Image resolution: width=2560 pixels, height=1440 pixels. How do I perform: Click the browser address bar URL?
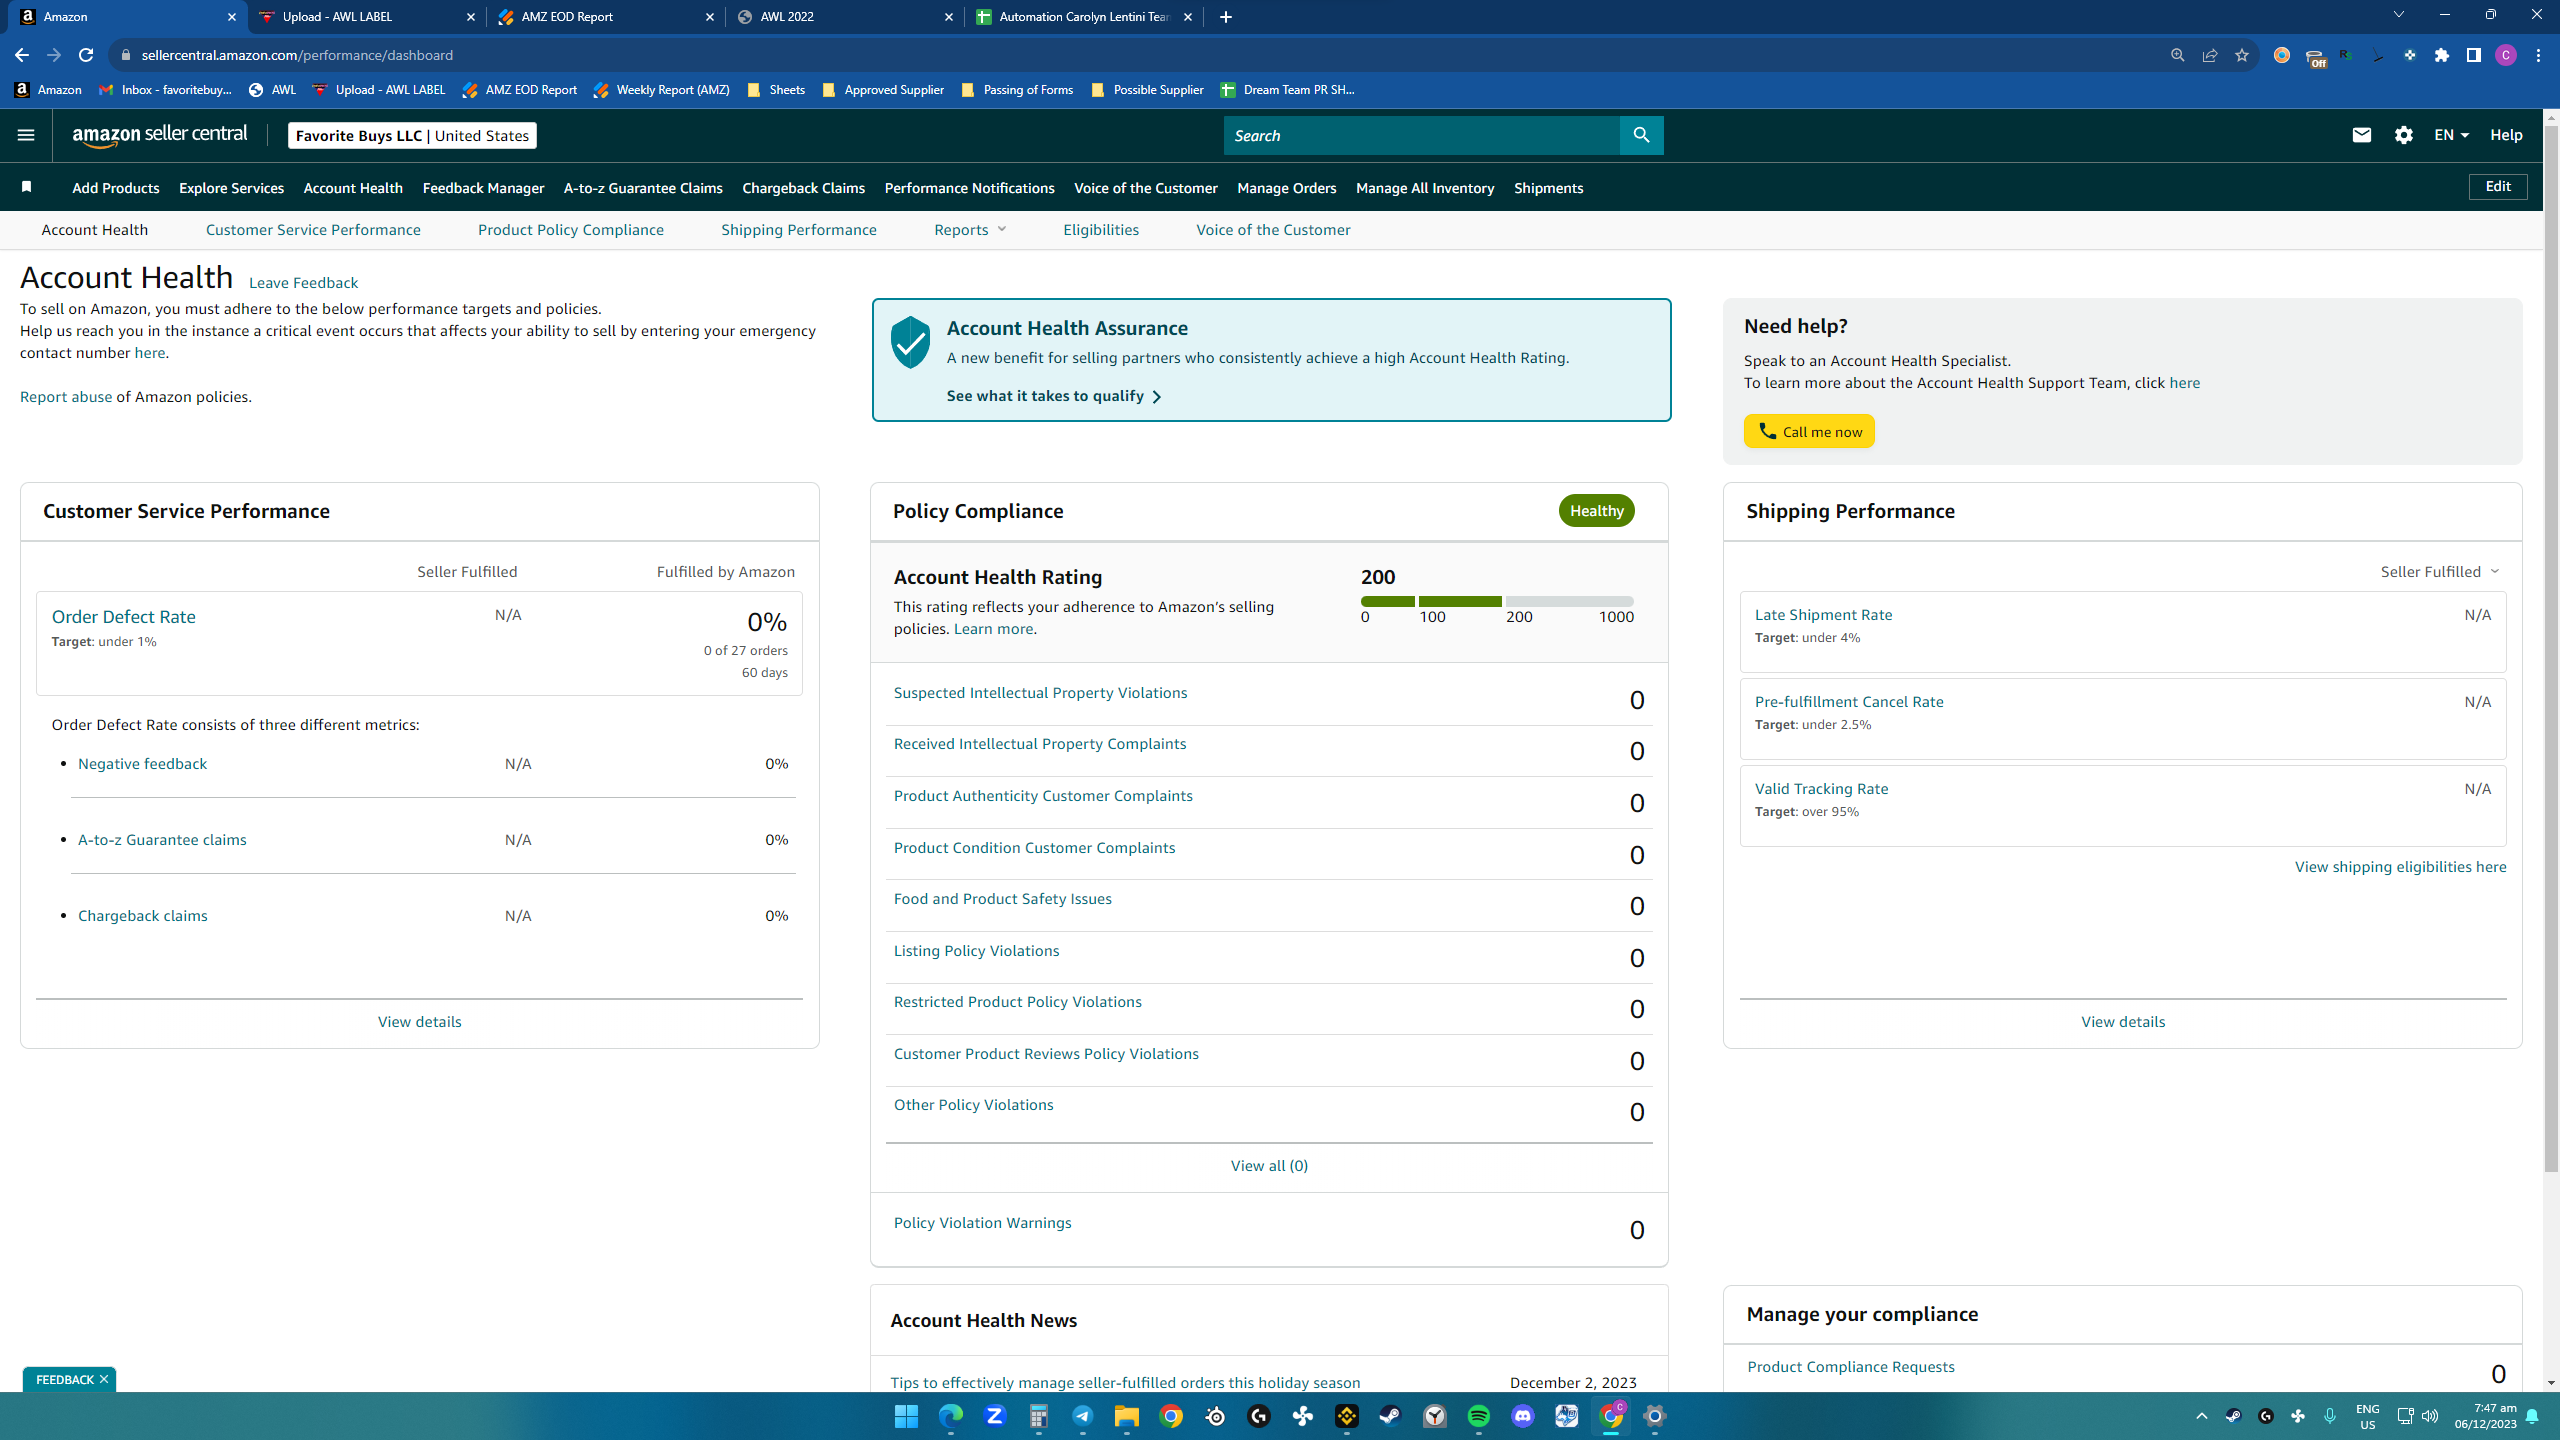pos(297,55)
